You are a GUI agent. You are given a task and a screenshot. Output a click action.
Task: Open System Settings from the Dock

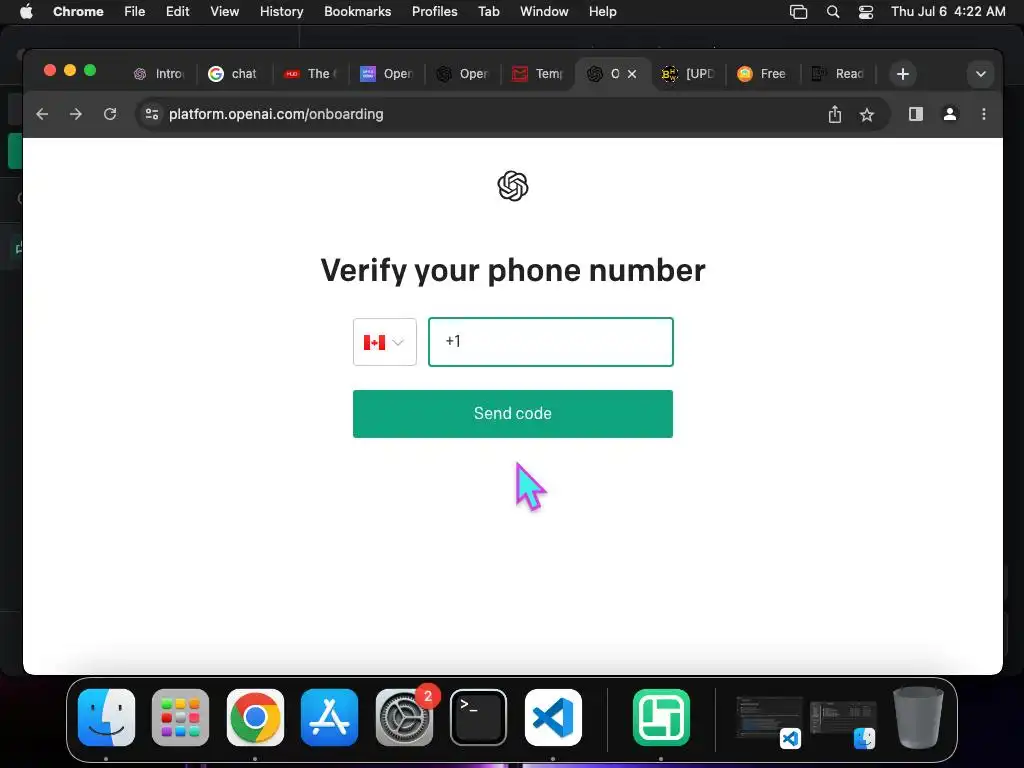404,717
